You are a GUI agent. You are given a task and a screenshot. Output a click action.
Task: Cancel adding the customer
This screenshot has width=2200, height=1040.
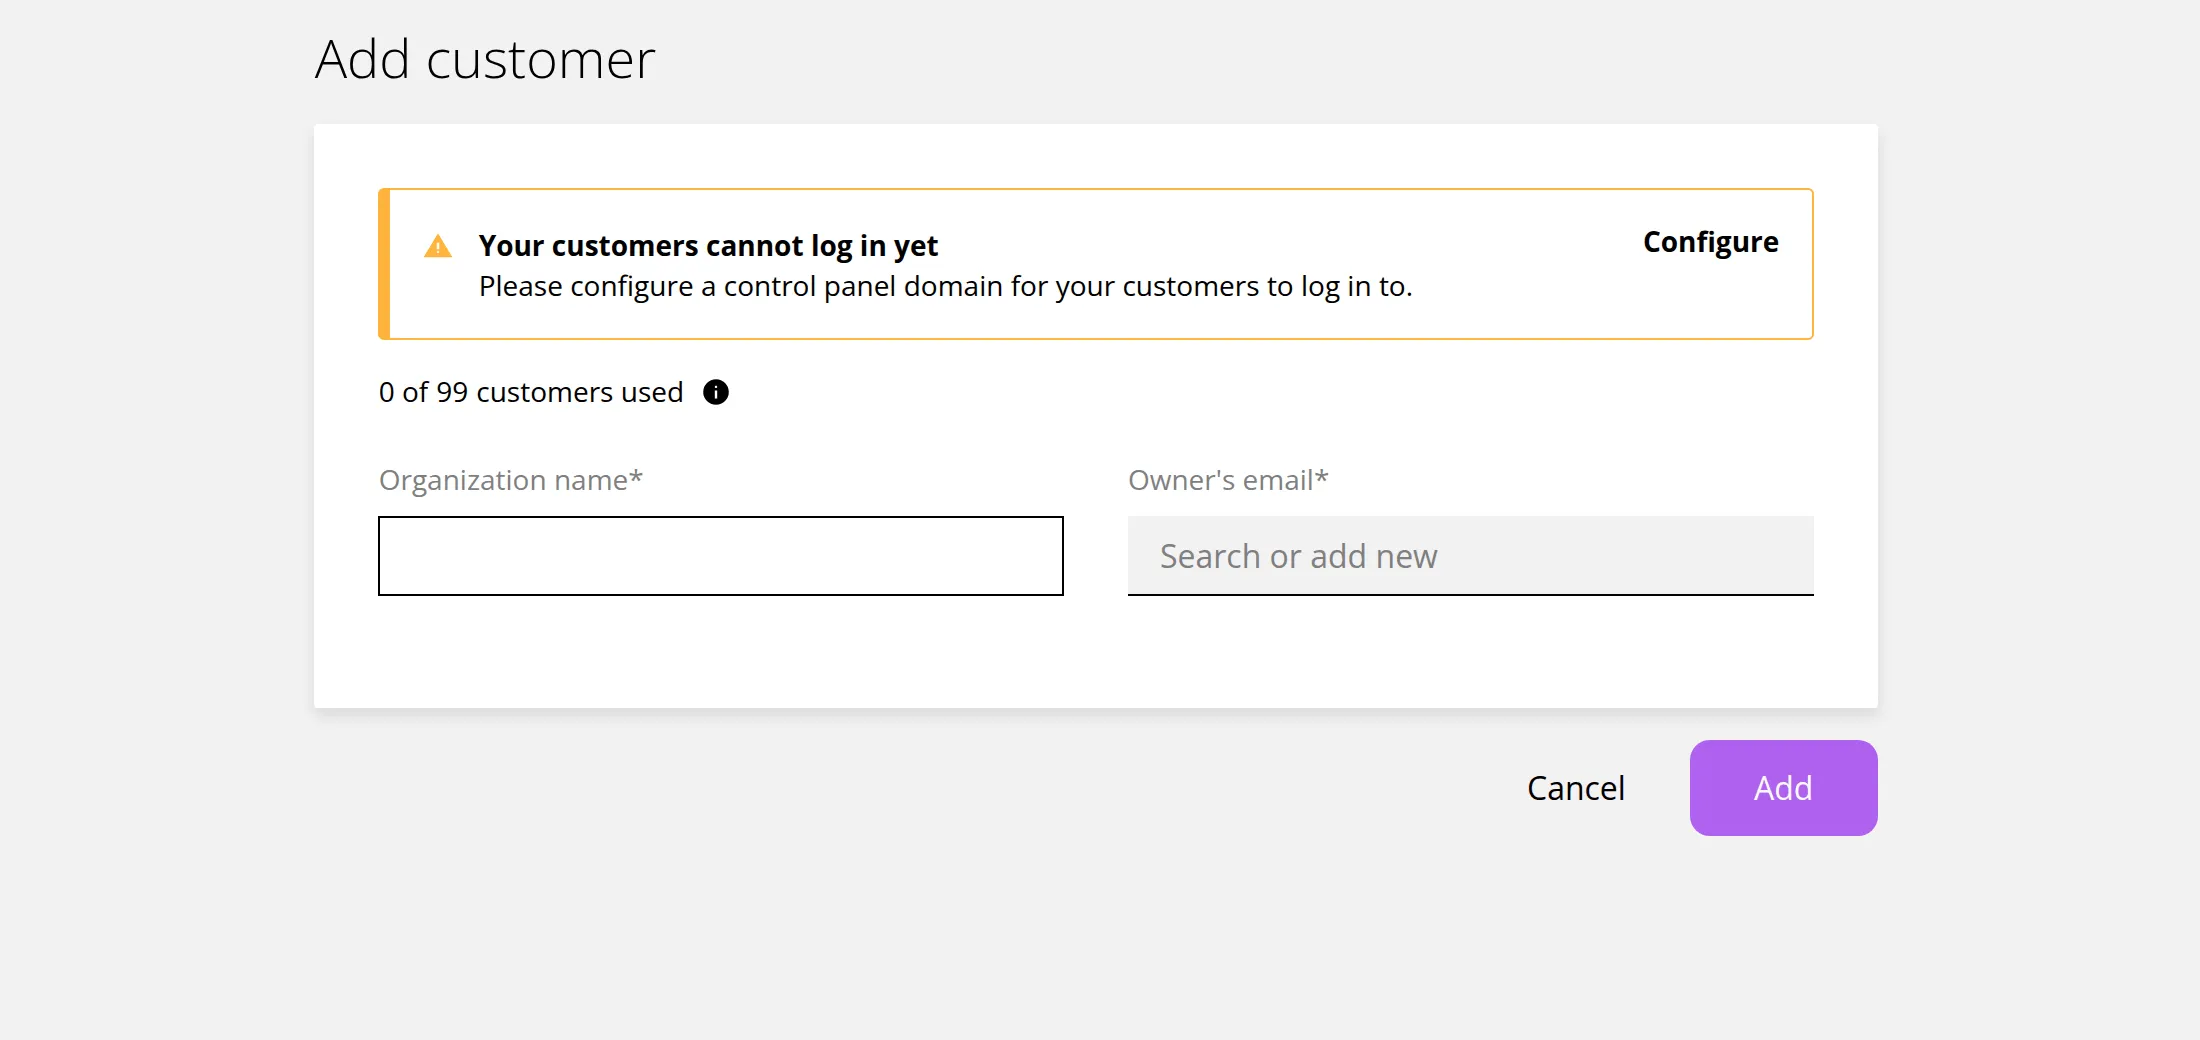[x=1576, y=788]
